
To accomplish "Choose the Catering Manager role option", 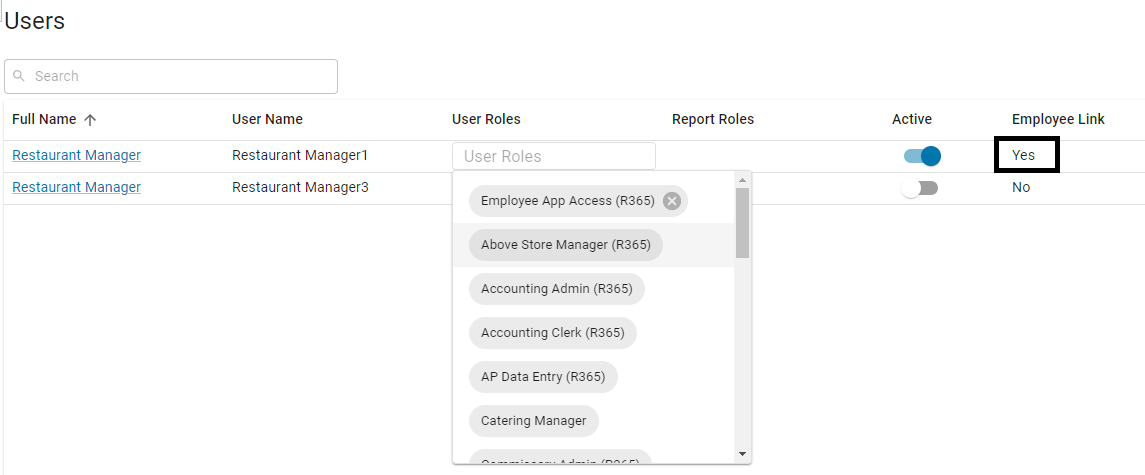I will coord(533,421).
